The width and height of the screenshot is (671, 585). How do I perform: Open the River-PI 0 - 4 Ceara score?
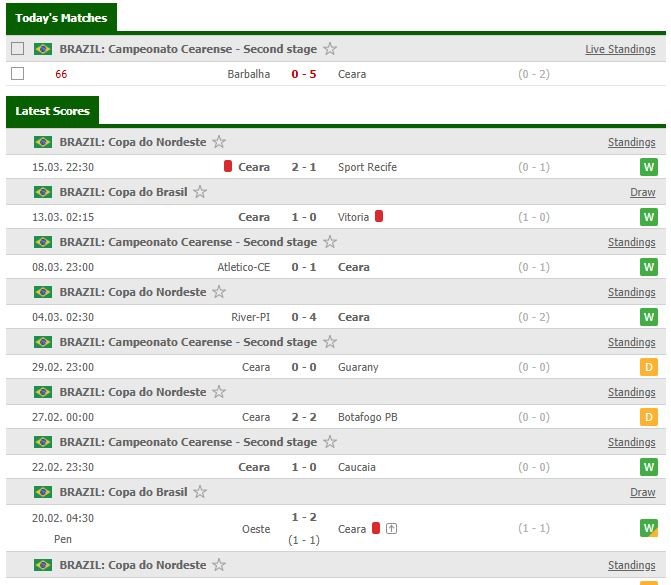(303, 317)
